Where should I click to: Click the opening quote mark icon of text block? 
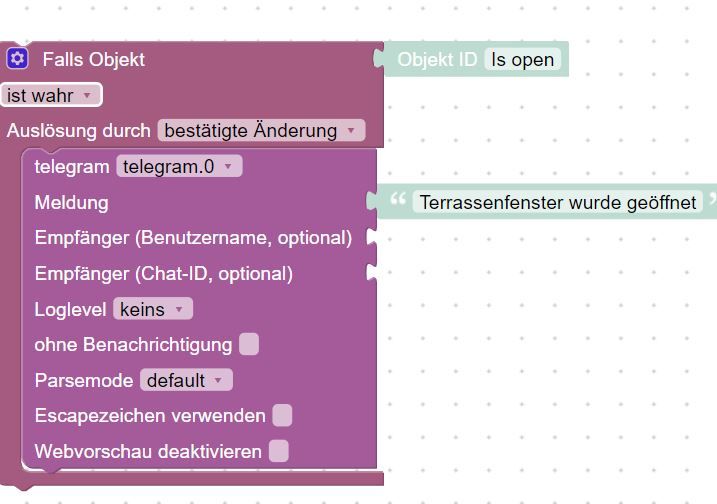pyautogui.click(x=398, y=199)
